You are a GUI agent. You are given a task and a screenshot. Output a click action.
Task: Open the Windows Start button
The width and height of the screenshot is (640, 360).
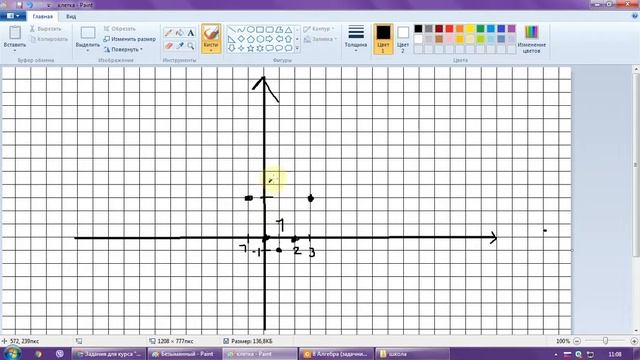pos(11,353)
